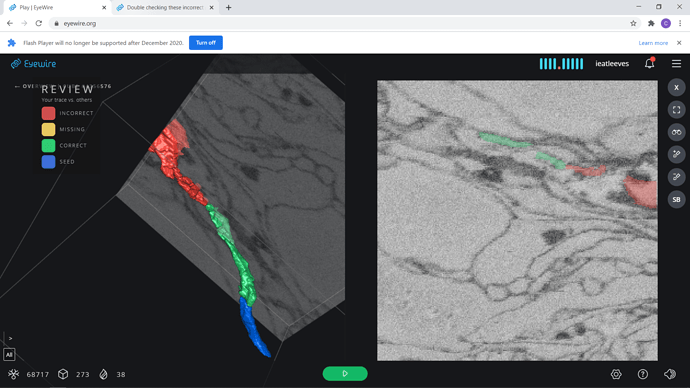Select the remove-segment eraser tool
This screenshot has height=388, width=690.
[x=676, y=177]
